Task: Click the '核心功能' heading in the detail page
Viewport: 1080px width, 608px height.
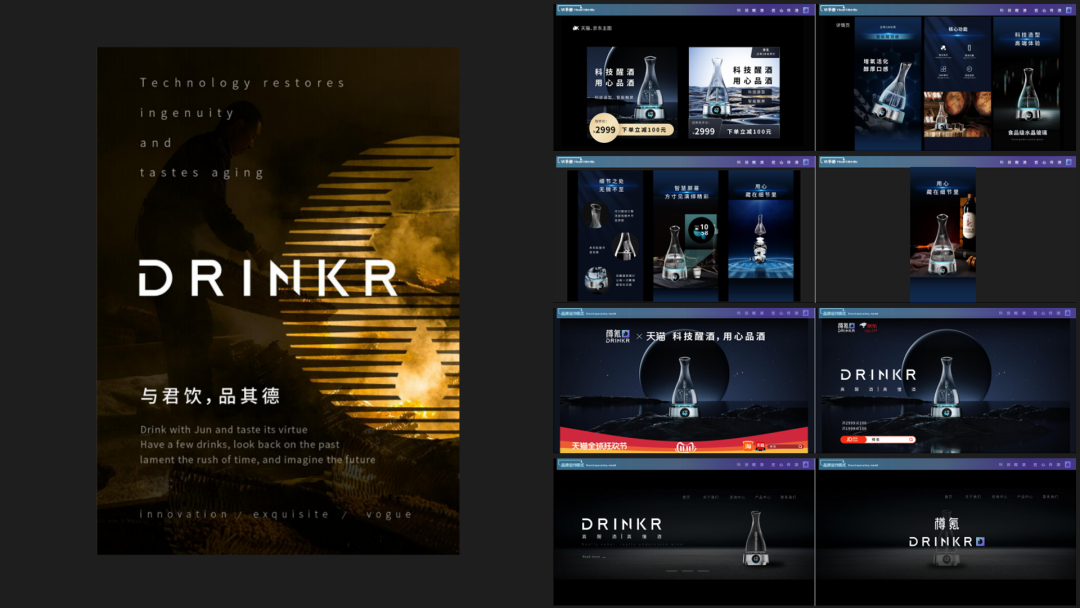Action: [x=957, y=30]
